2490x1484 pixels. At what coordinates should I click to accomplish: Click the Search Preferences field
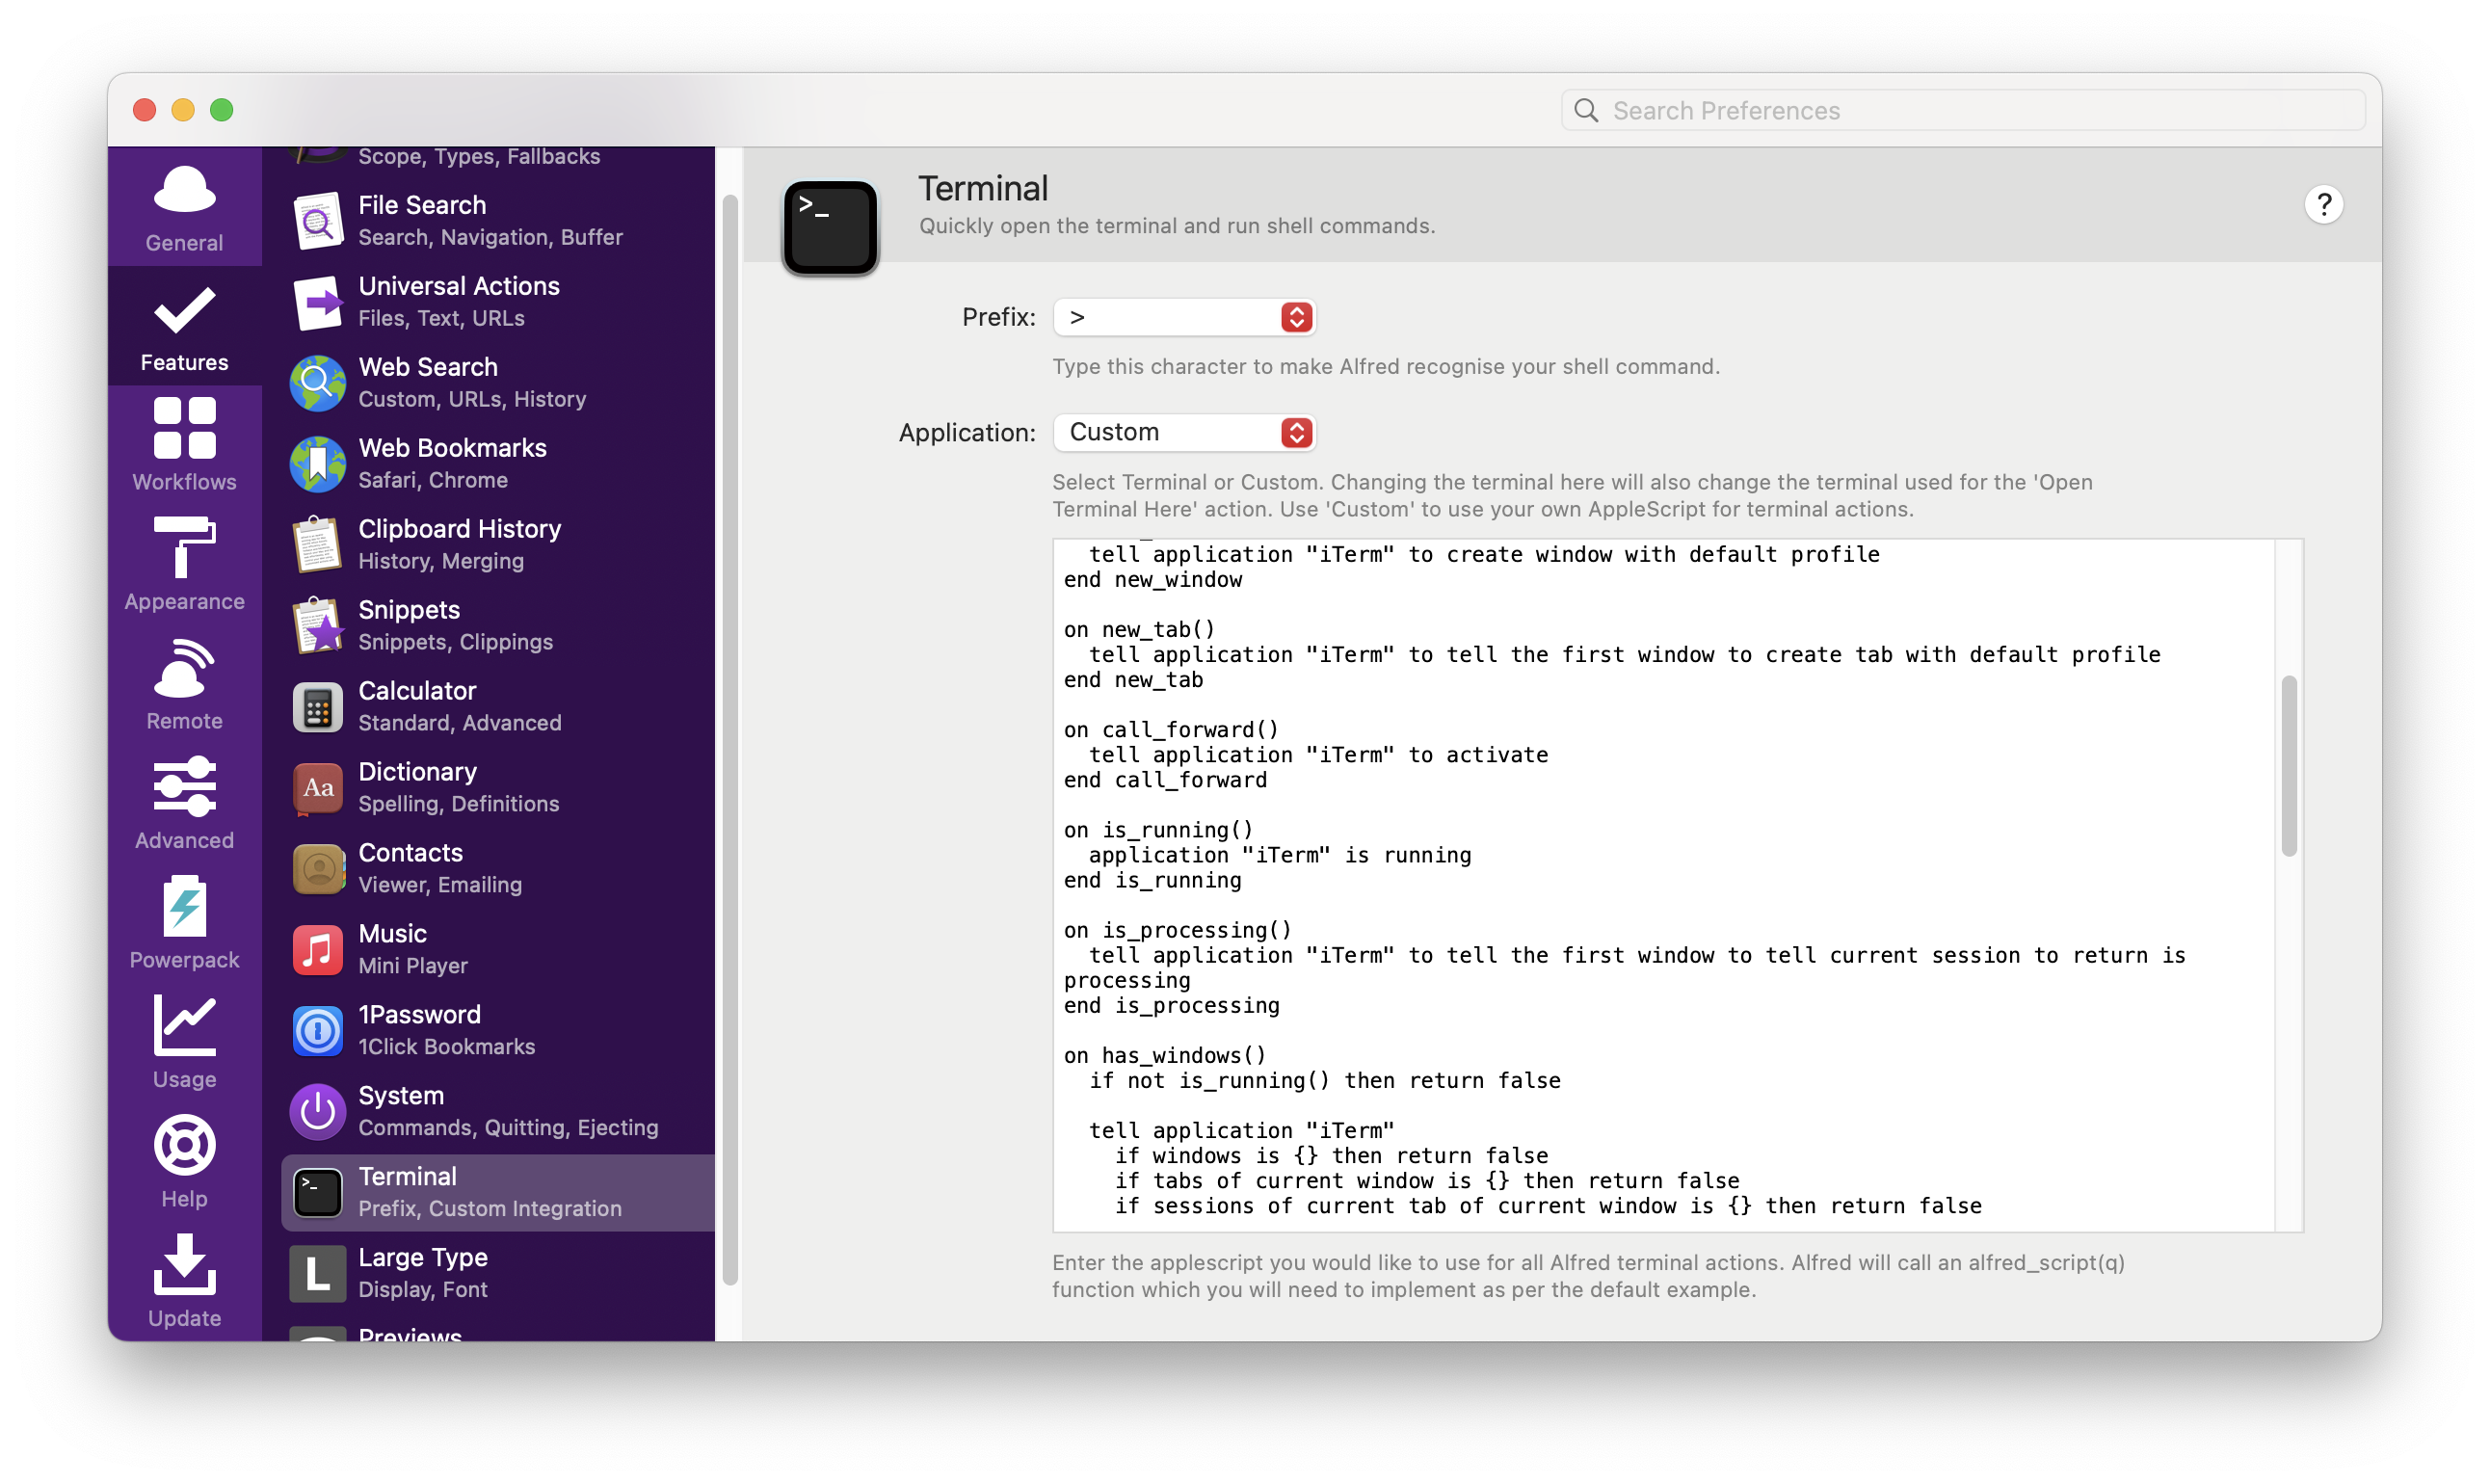(1962, 110)
